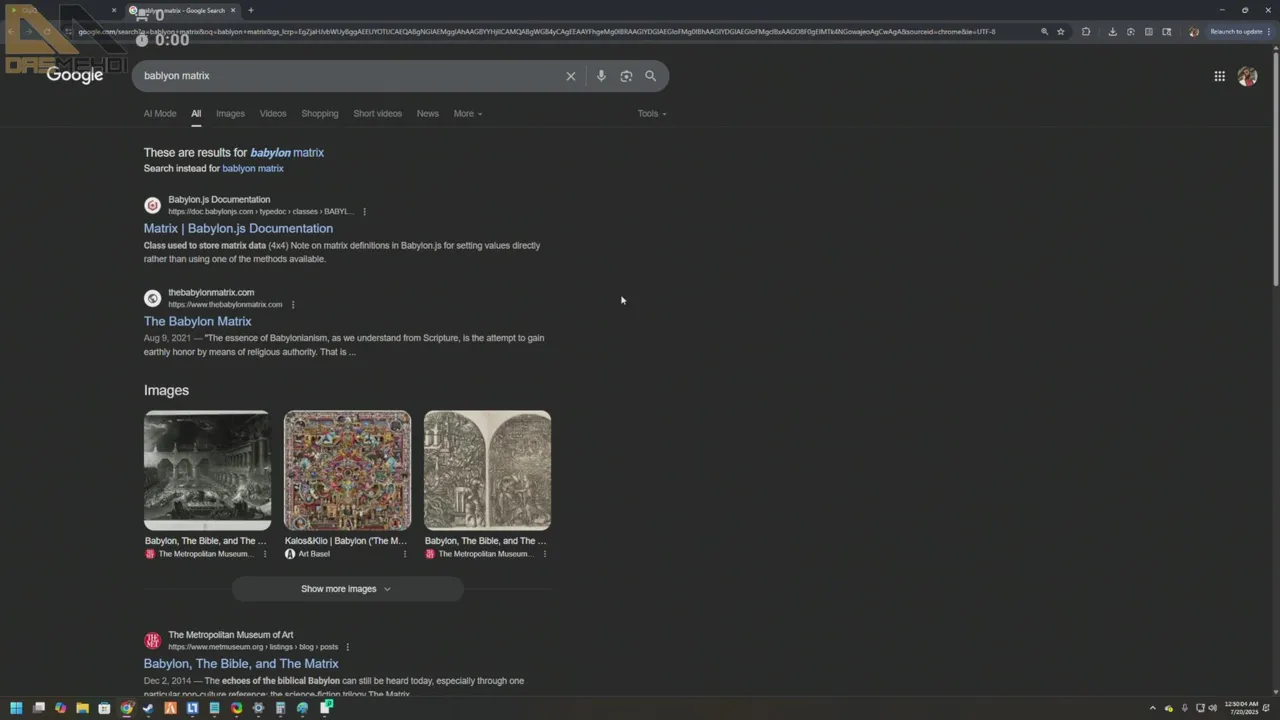Switch to Videos tab

273,114
